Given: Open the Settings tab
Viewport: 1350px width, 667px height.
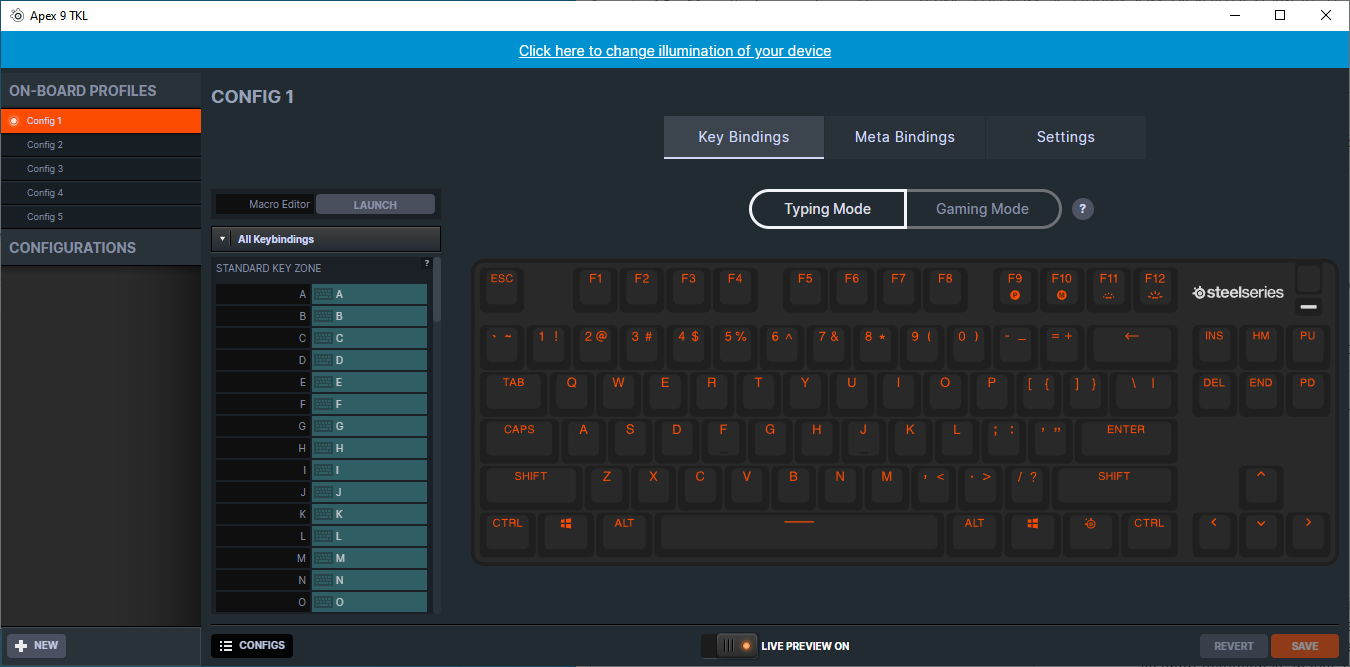Looking at the screenshot, I should pos(1065,137).
